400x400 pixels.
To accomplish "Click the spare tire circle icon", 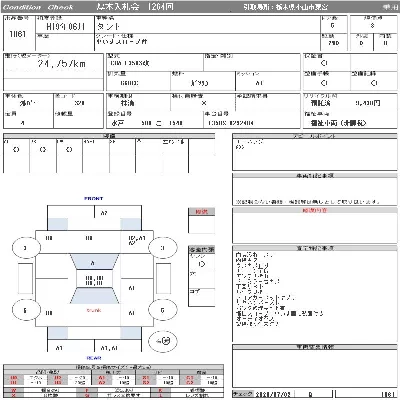I will (163, 341).
